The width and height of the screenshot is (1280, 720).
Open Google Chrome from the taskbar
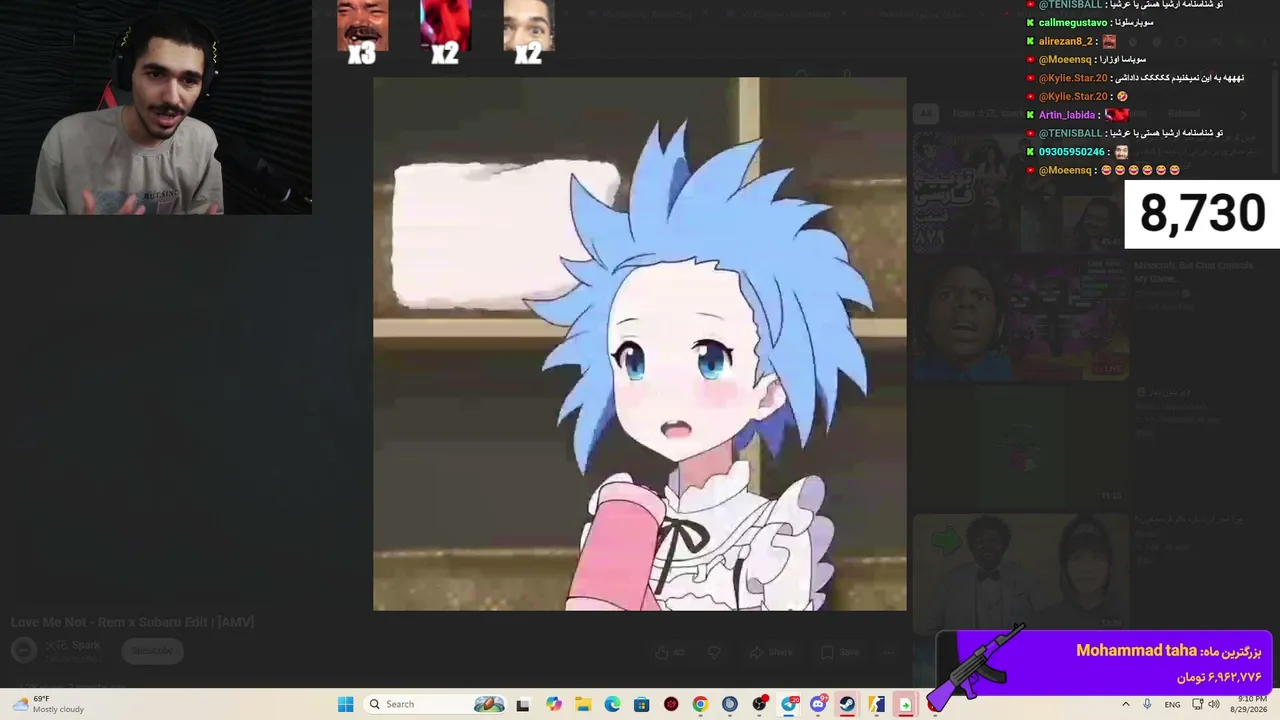700,704
